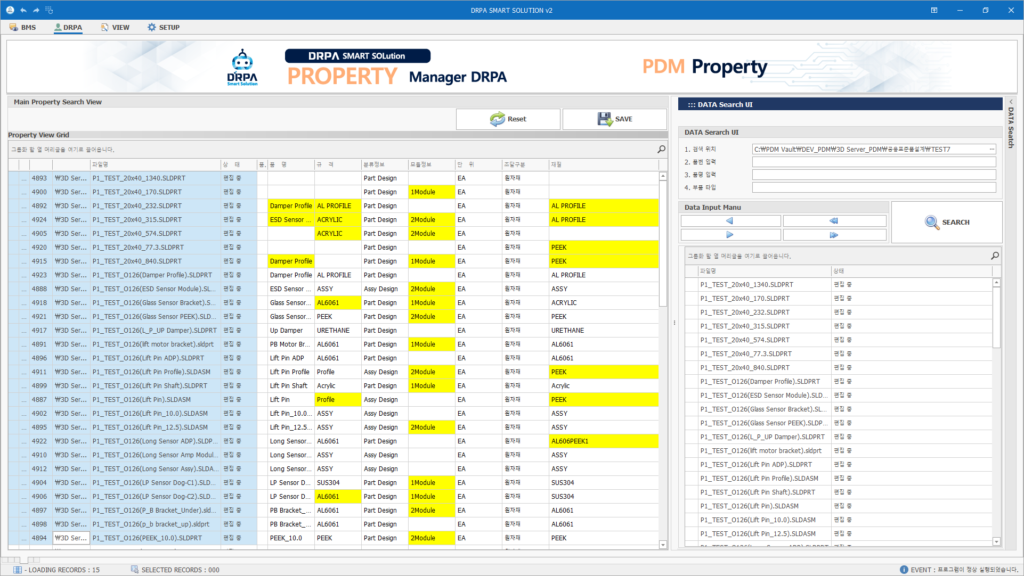The width and height of the screenshot is (1024, 576).
Task: Click the double left arrow data input button
Action: (834, 221)
